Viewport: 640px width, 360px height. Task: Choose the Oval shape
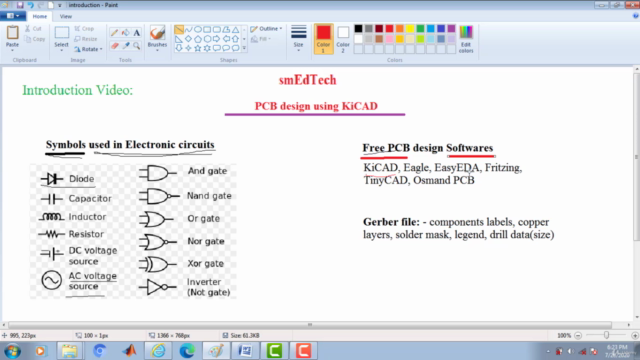tap(198, 30)
